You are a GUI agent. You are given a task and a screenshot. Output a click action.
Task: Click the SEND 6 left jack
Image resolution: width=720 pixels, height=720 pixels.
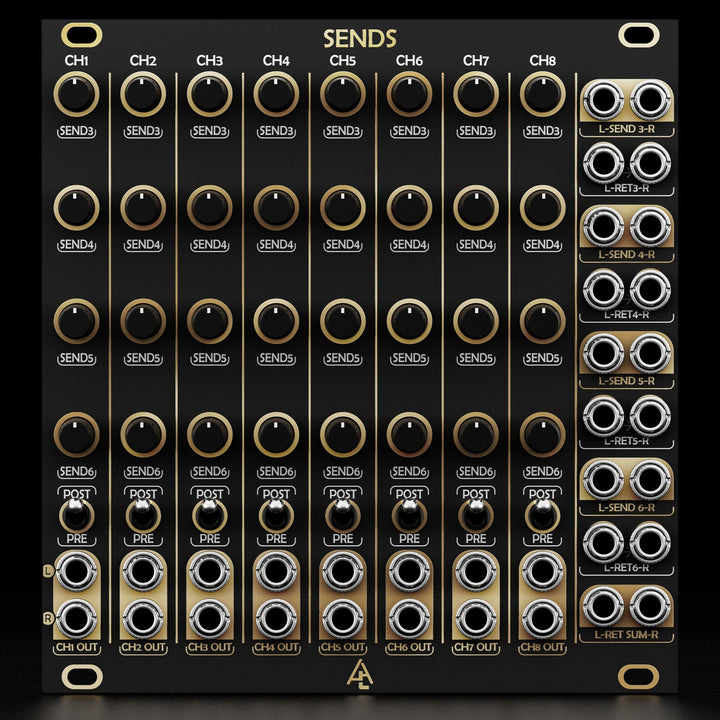603,479
